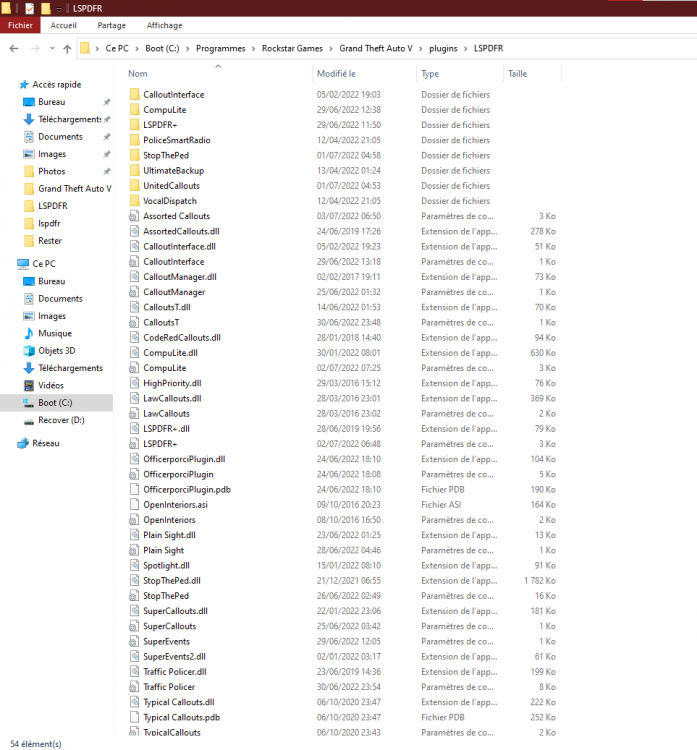The image size is (697, 750).
Task: Open 'Rester' folder in sidebar
Action: [x=50, y=241]
